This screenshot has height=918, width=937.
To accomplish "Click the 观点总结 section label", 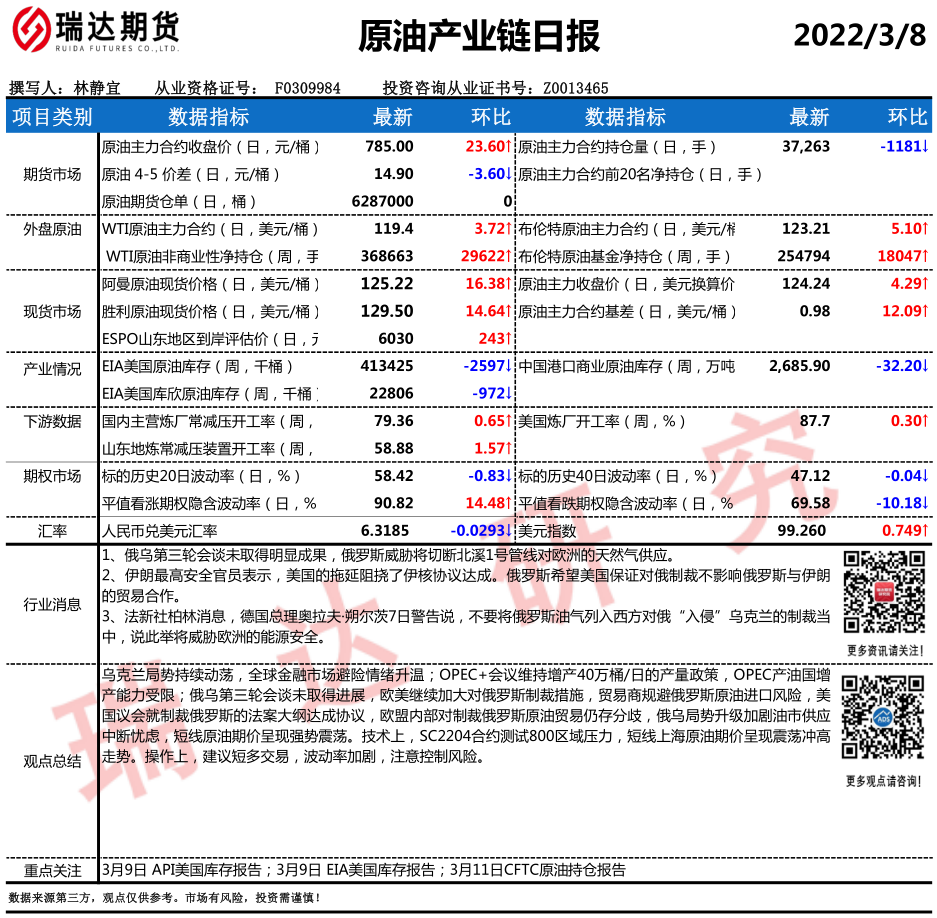I will pos(52,761).
